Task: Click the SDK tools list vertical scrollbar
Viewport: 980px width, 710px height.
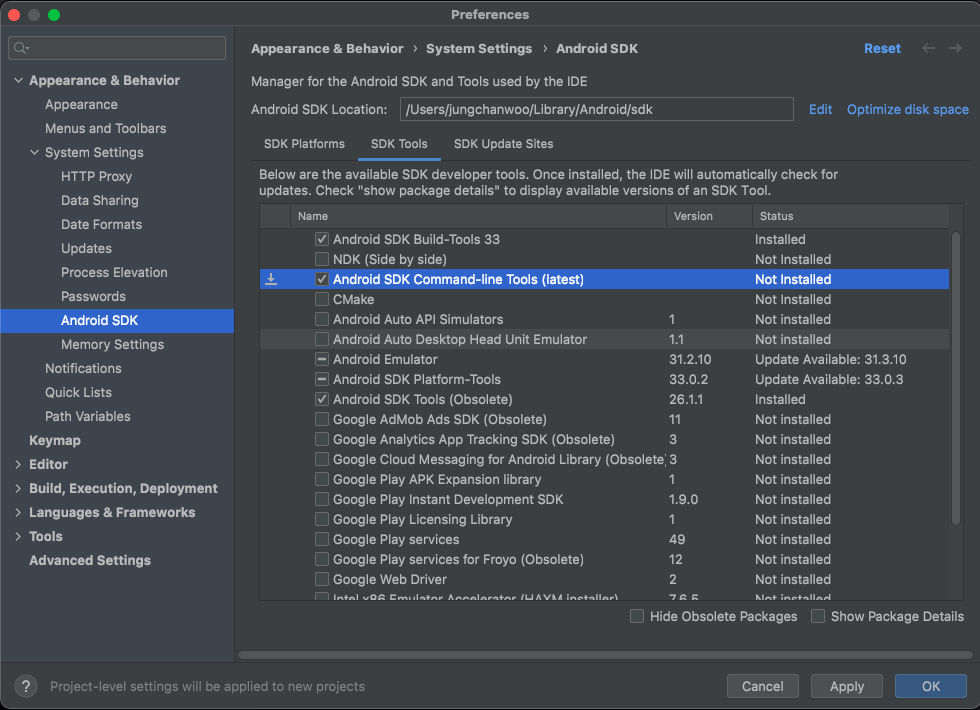Action: [955, 379]
